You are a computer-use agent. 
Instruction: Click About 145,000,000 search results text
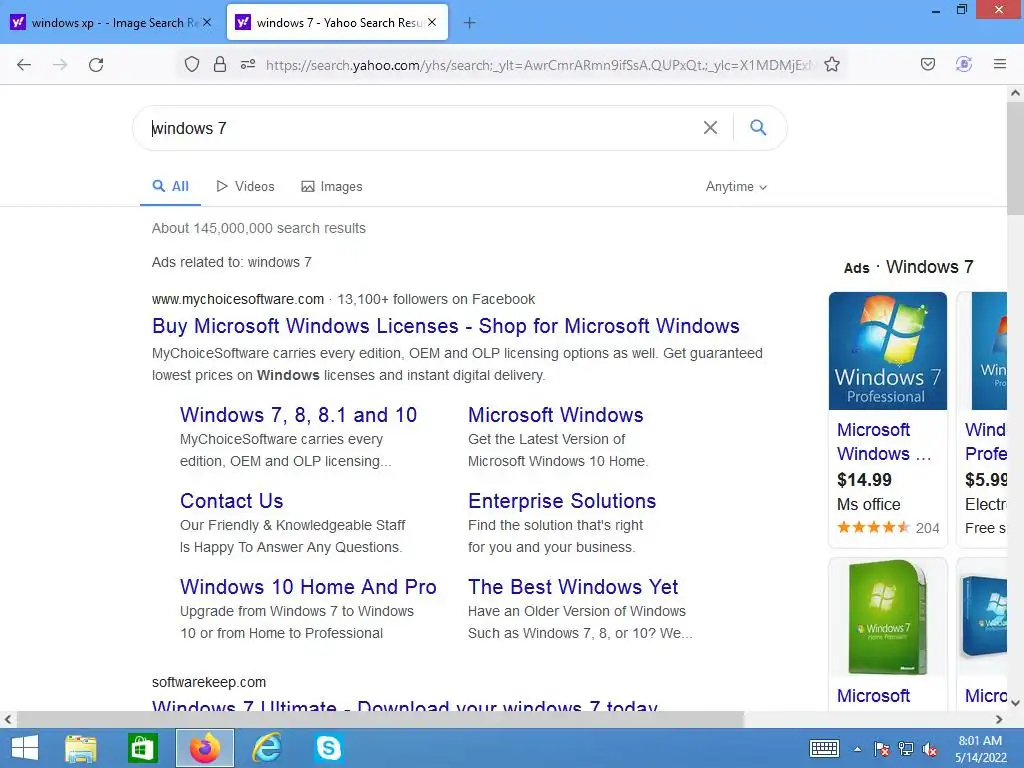(x=259, y=228)
